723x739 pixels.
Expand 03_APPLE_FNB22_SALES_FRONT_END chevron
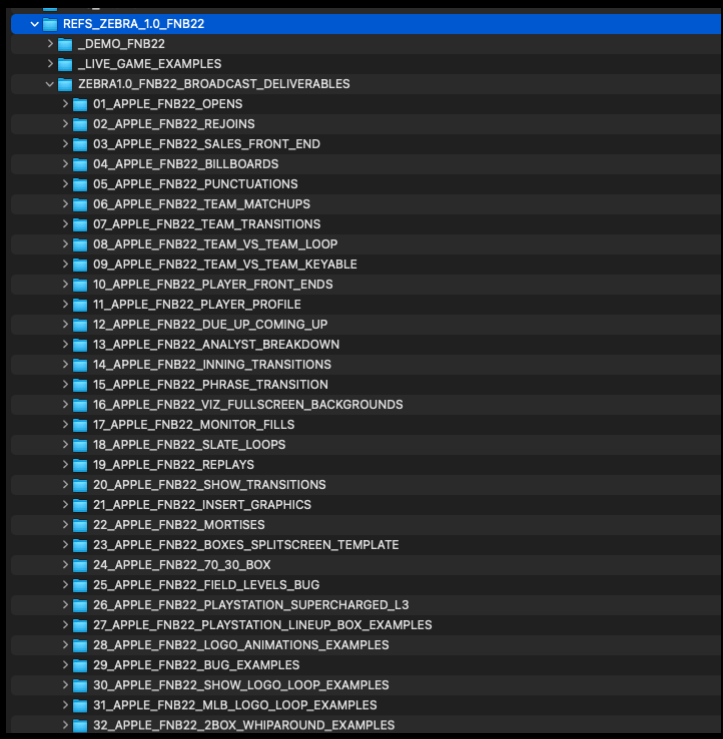66,144
